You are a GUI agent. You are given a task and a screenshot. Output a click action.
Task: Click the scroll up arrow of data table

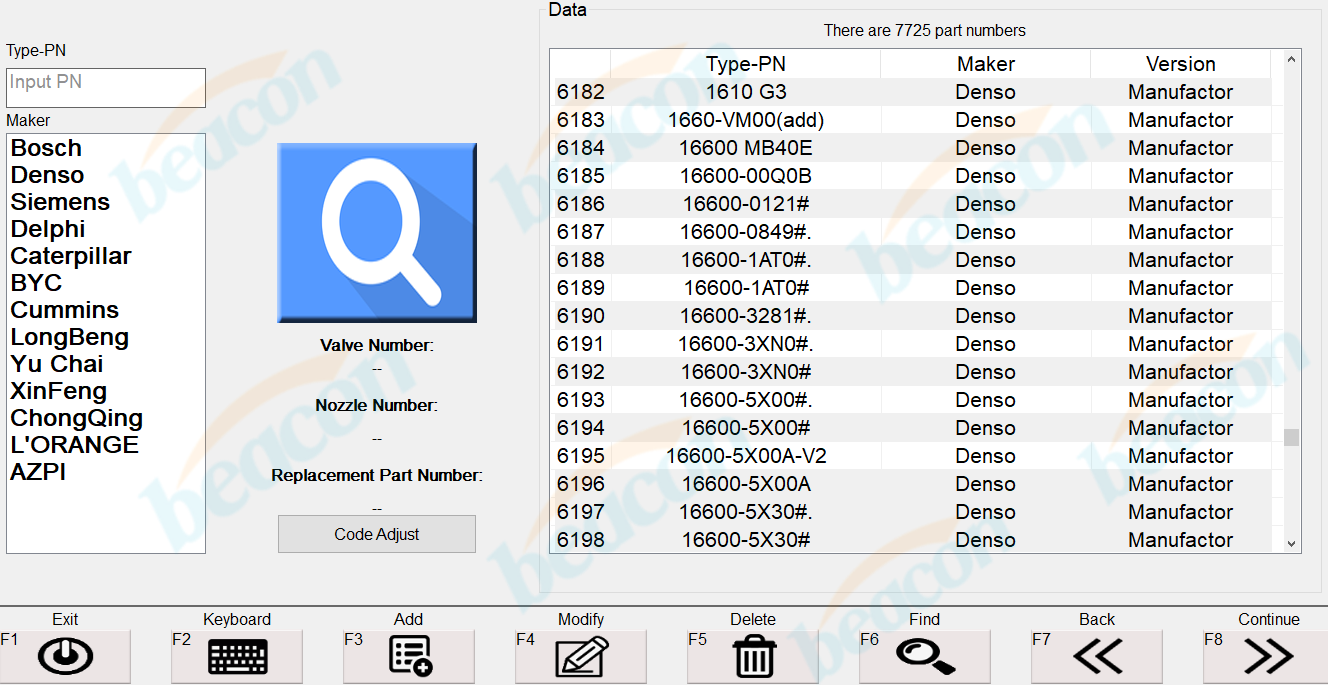(x=1291, y=61)
